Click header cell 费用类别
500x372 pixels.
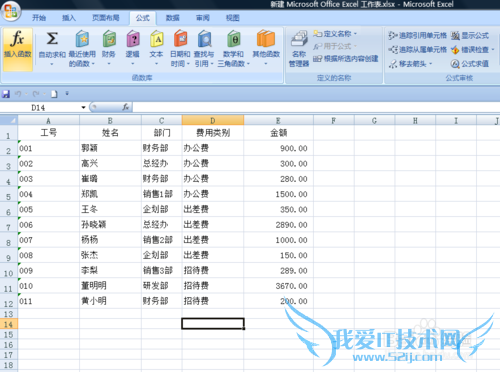tap(213, 133)
